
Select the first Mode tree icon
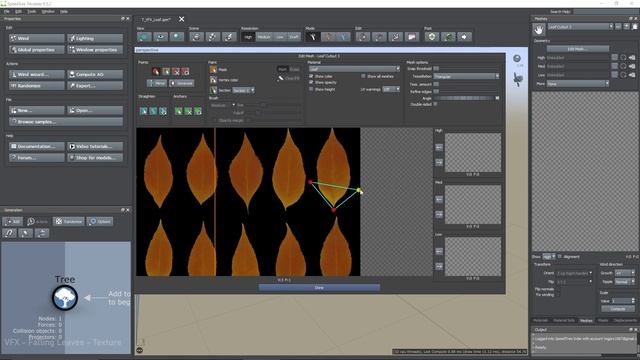(x=313, y=37)
